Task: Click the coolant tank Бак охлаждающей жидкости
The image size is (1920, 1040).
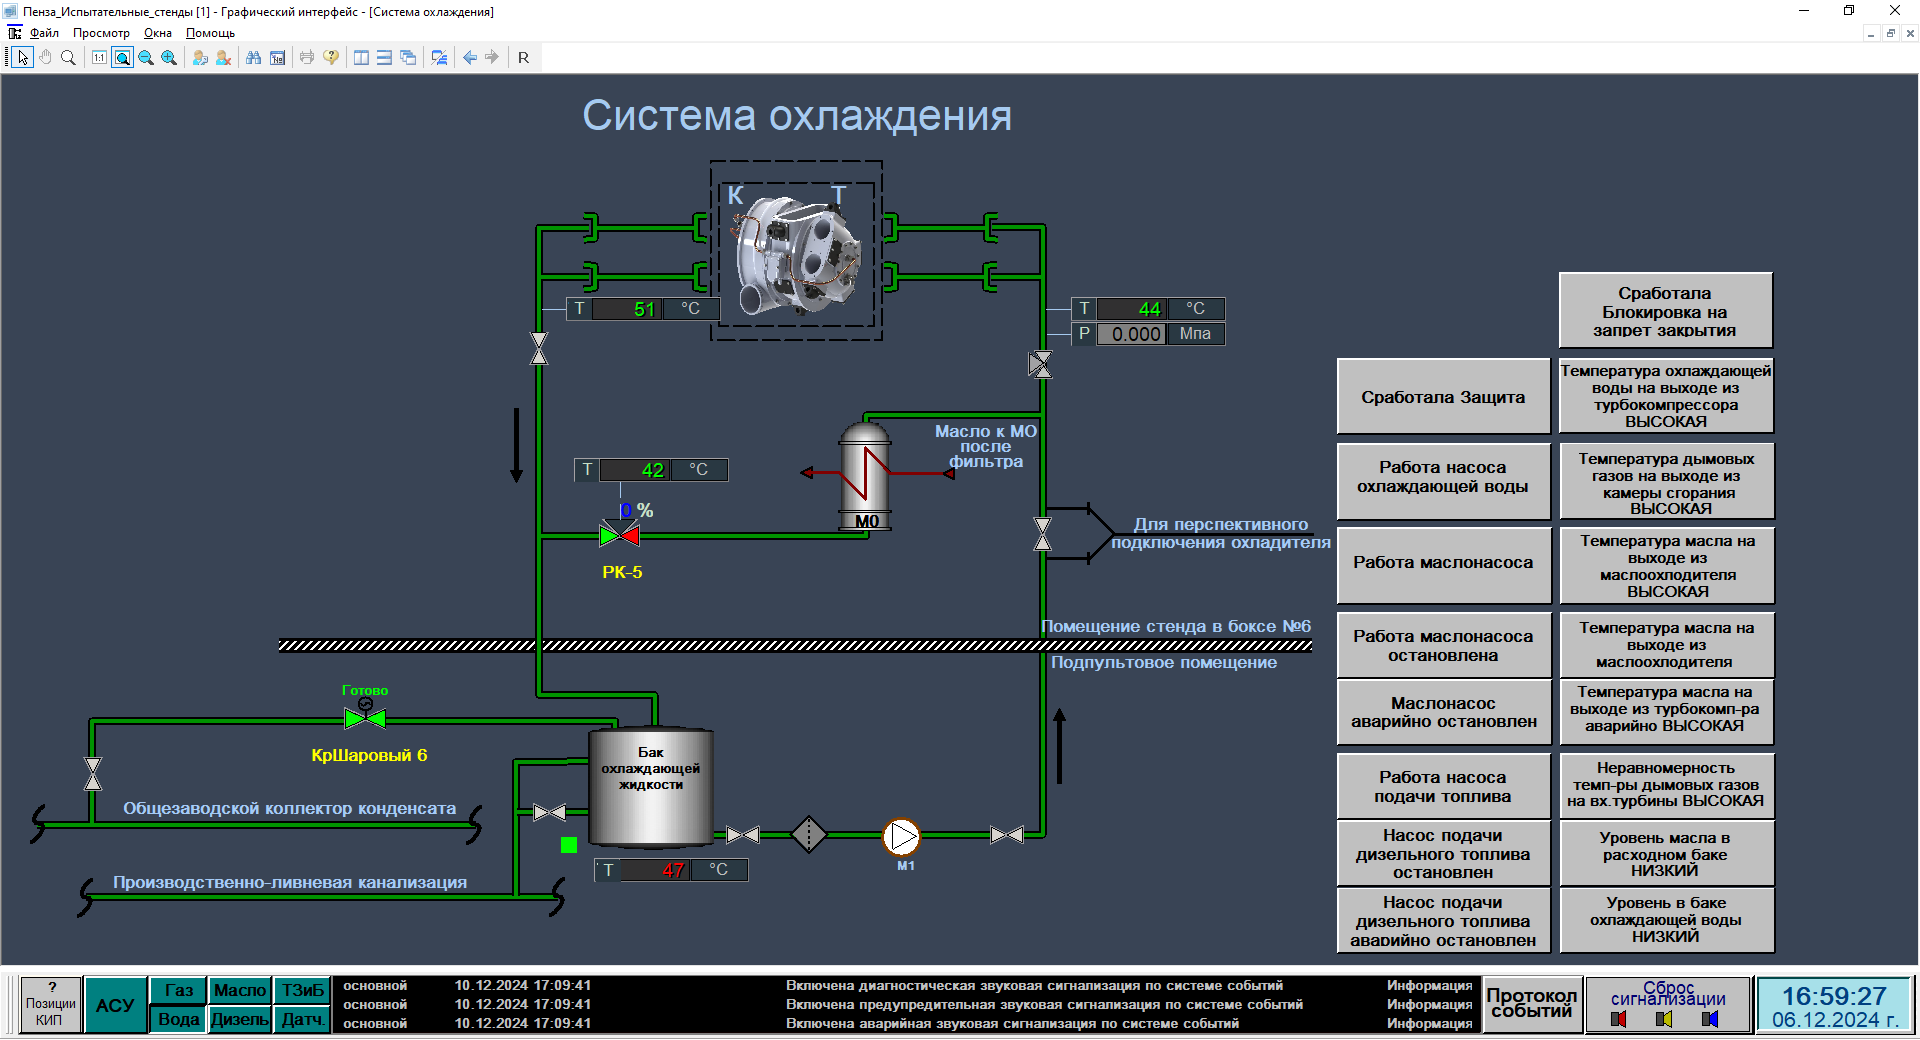Action: [651, 788]
